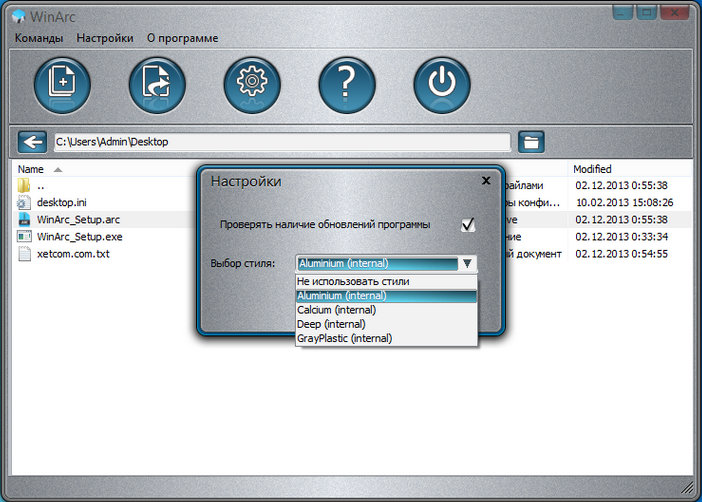The width and height of the screenshot is (702, 502).
Task: Collapse the style dropdown arrow
Action: [x=467, y=263]
